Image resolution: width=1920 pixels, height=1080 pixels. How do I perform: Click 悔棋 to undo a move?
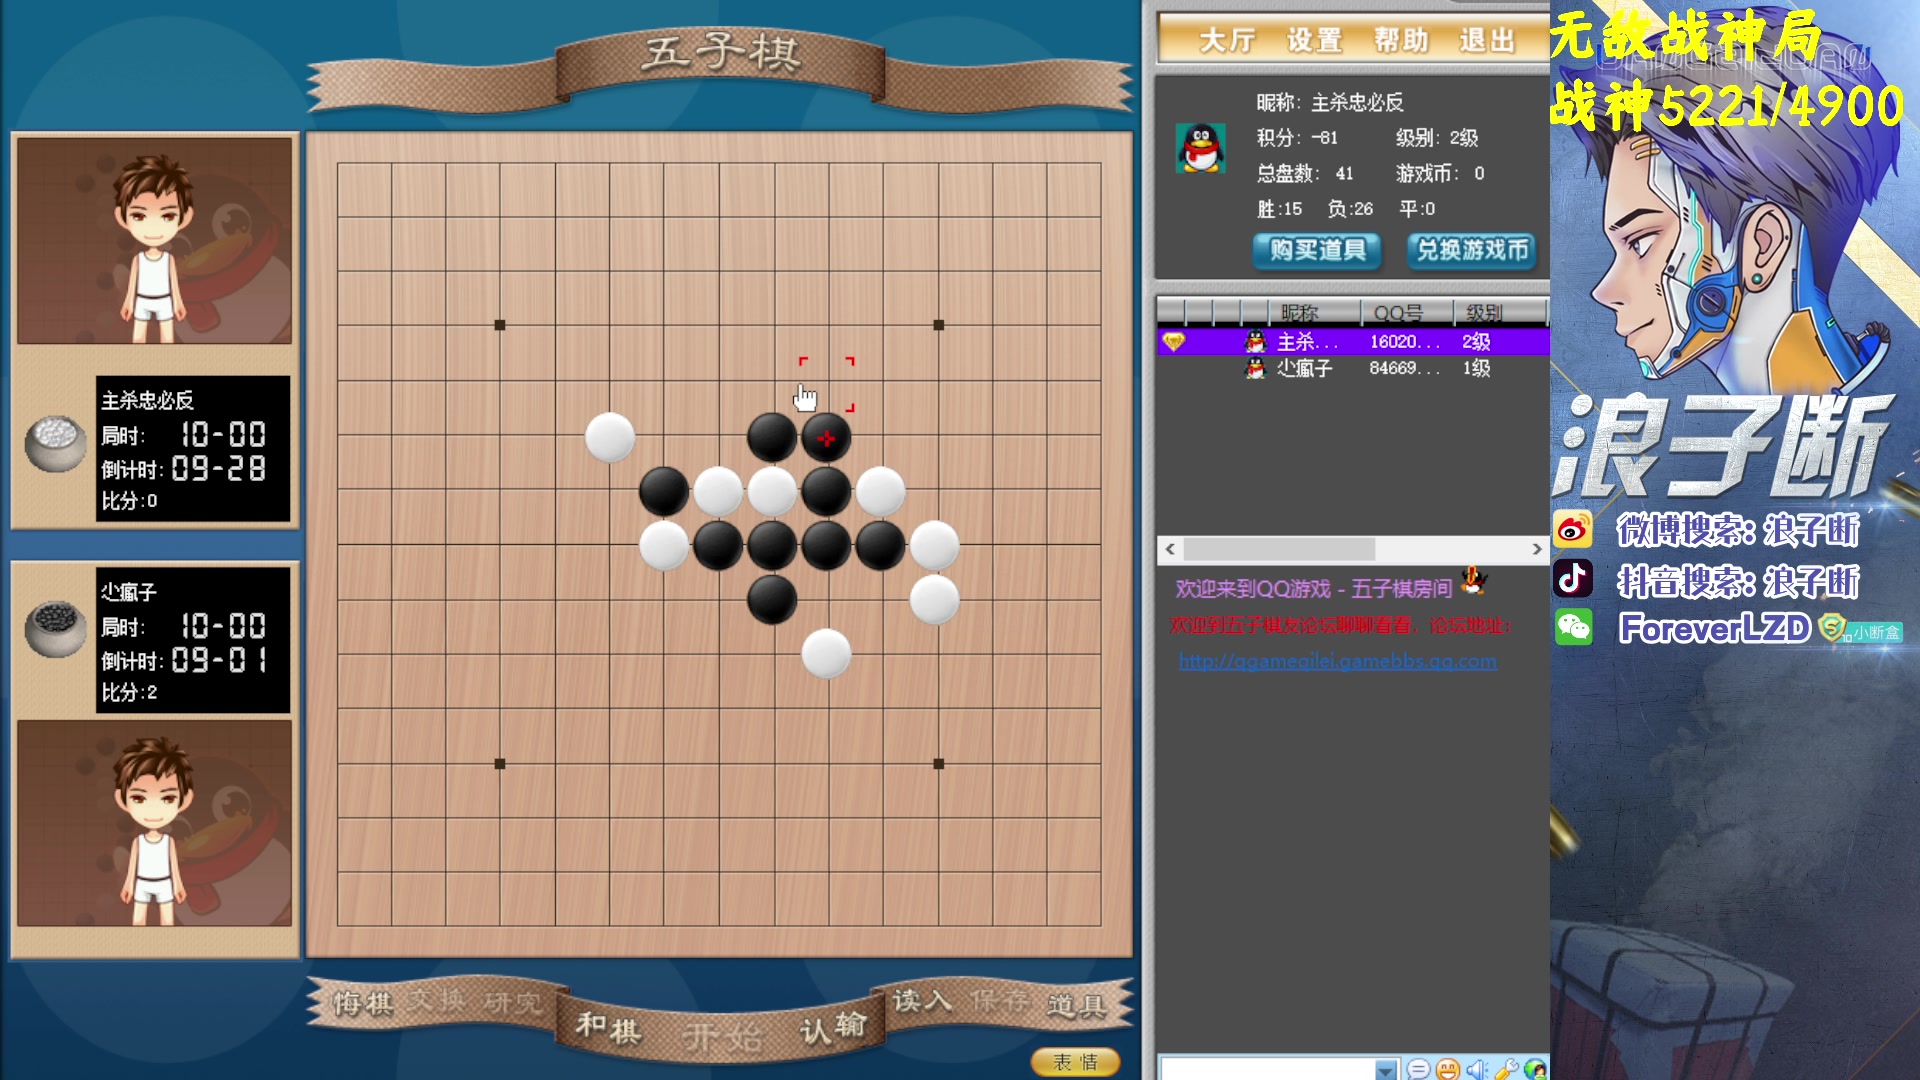(363, 1003)
